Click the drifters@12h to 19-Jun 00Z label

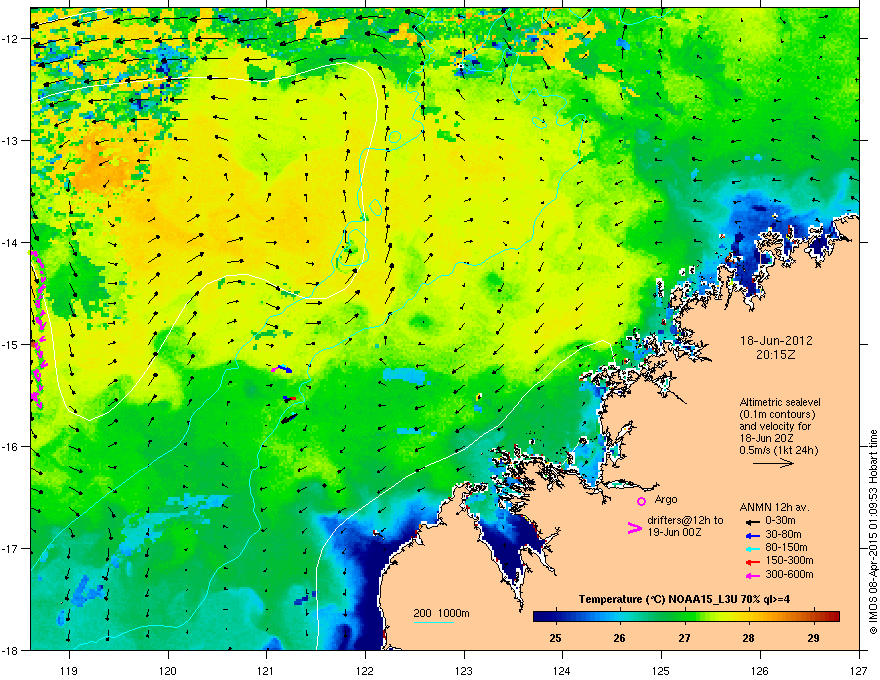(685, 526)
